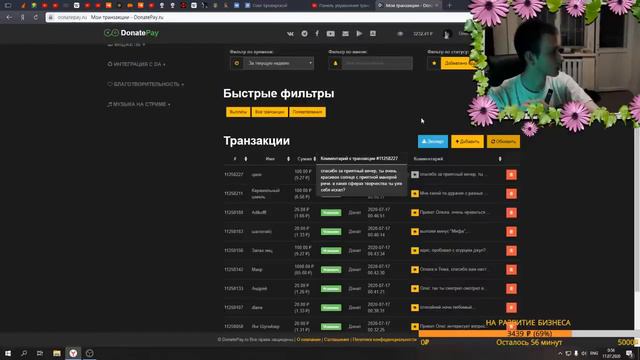
Task: Open the Windows notification center
Action: [629, 353]
